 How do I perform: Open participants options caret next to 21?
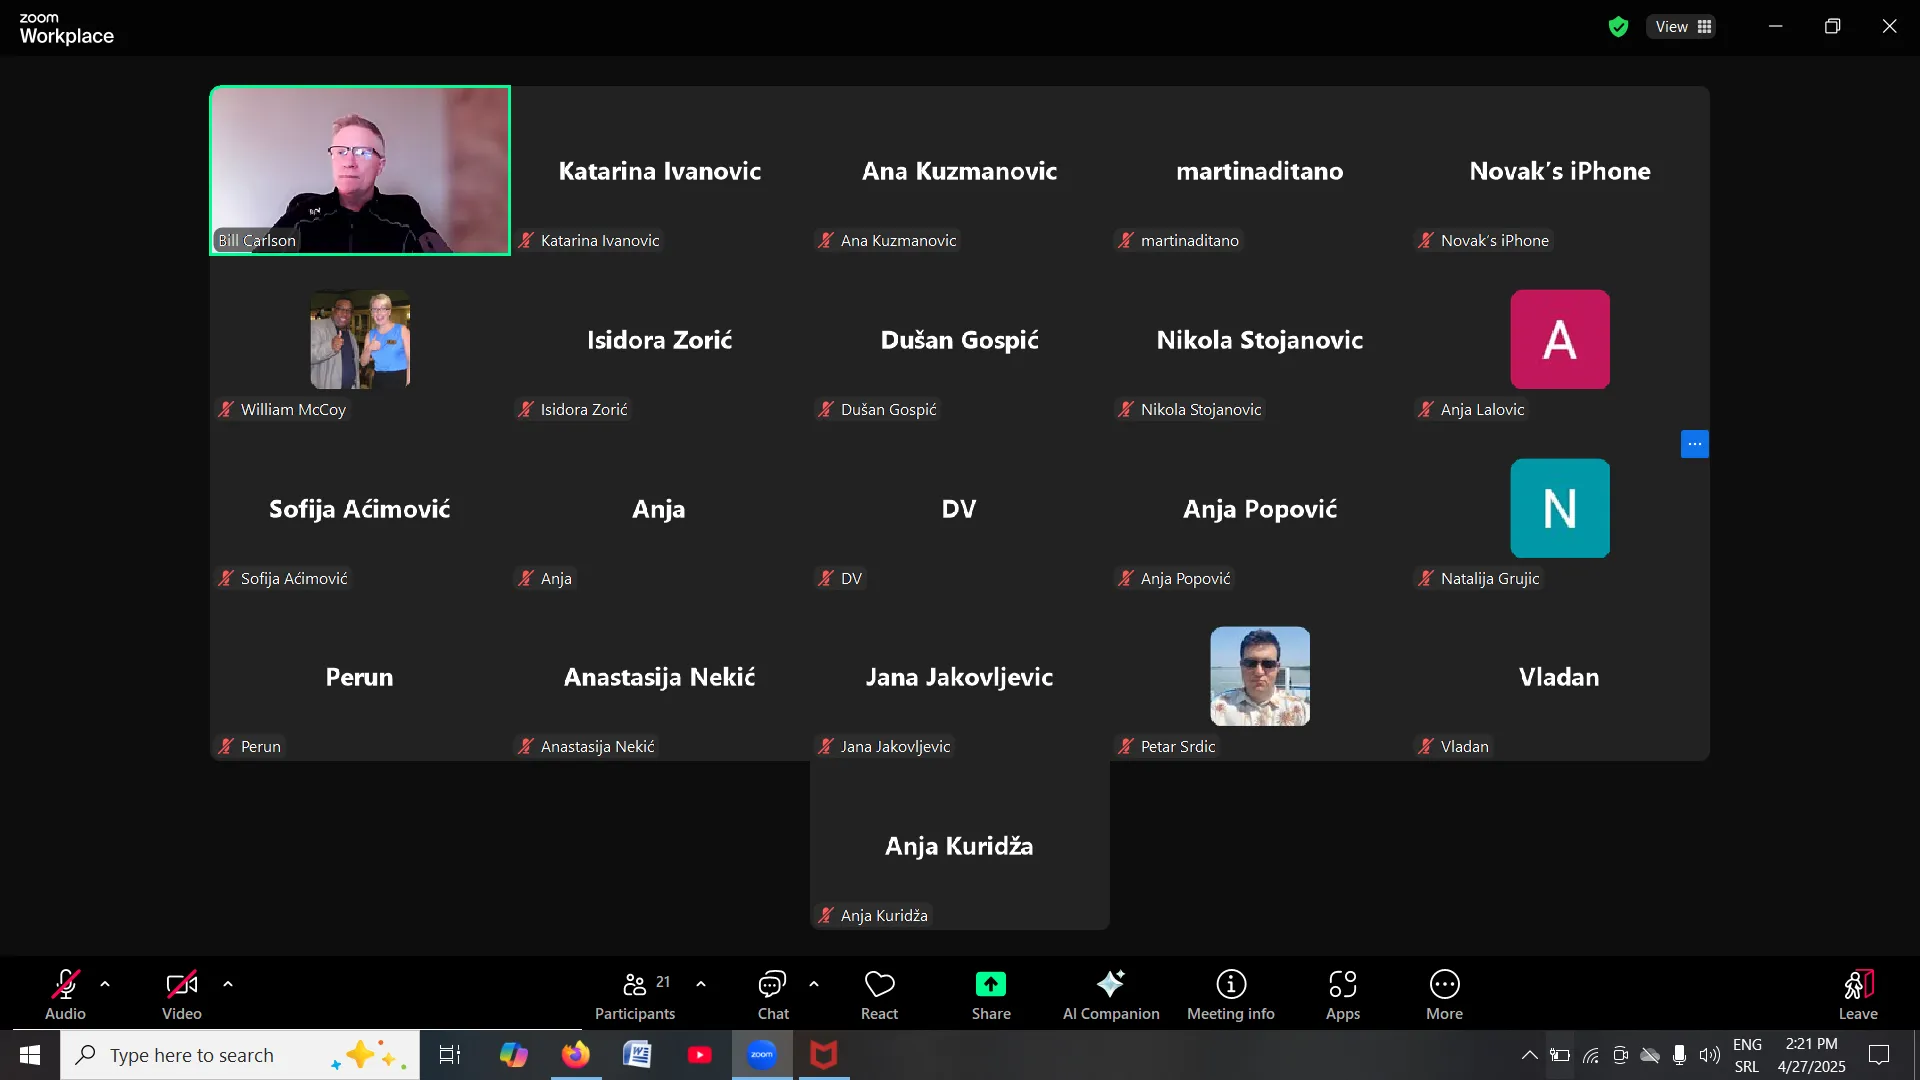click(701, 984)
